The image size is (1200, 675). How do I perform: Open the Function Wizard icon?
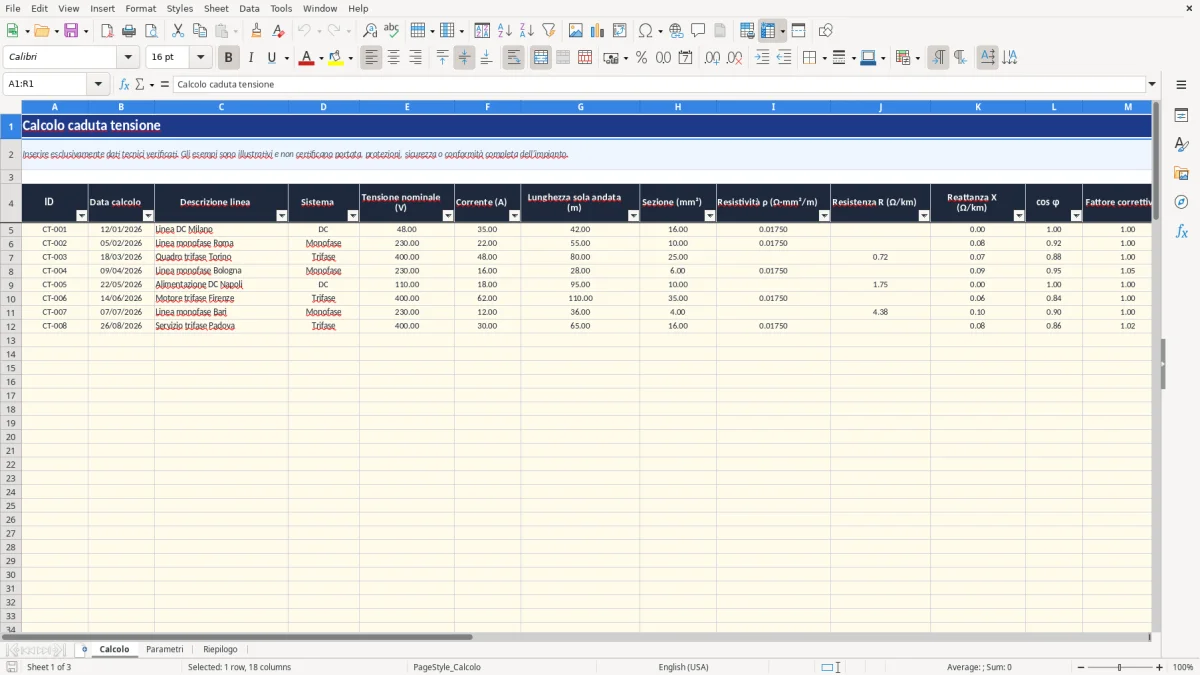click(124, 84)
